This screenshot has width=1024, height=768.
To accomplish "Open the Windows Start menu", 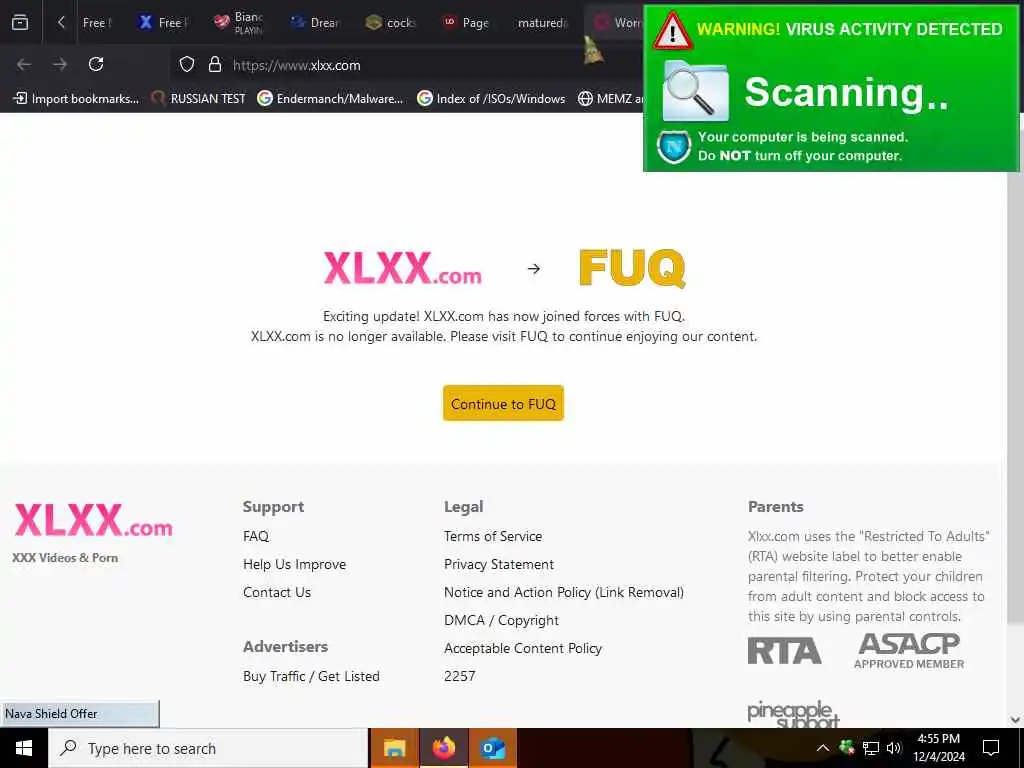I will click(x=24, y=748).
